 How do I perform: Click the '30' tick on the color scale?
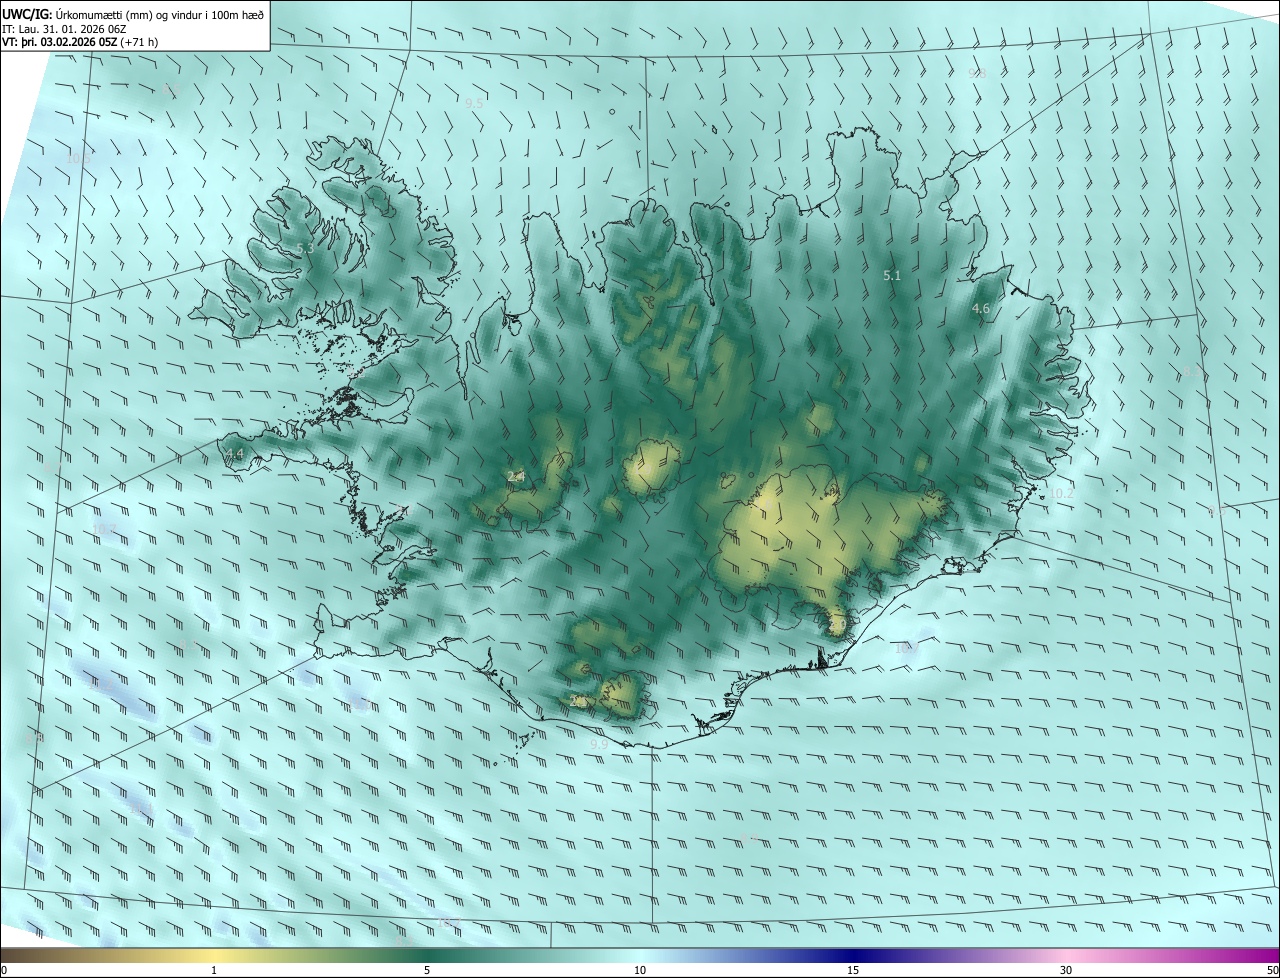tap(1066, 970)
